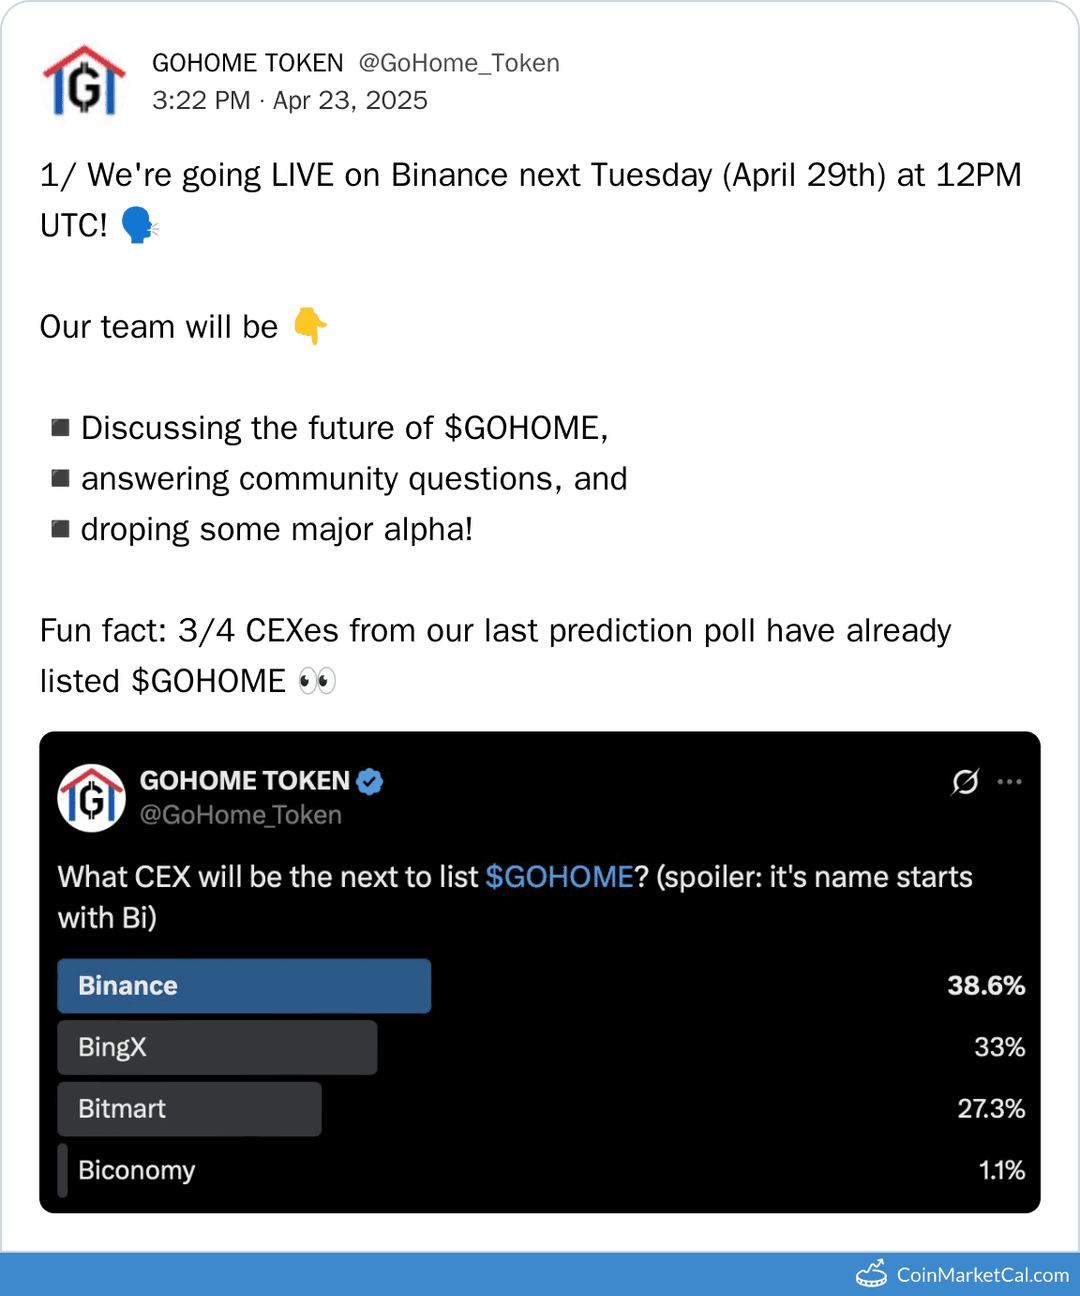This screenshot has width=1080, height=1296.
Task: Click the @GoHome_Token handle
Action: tap(459, 62)
